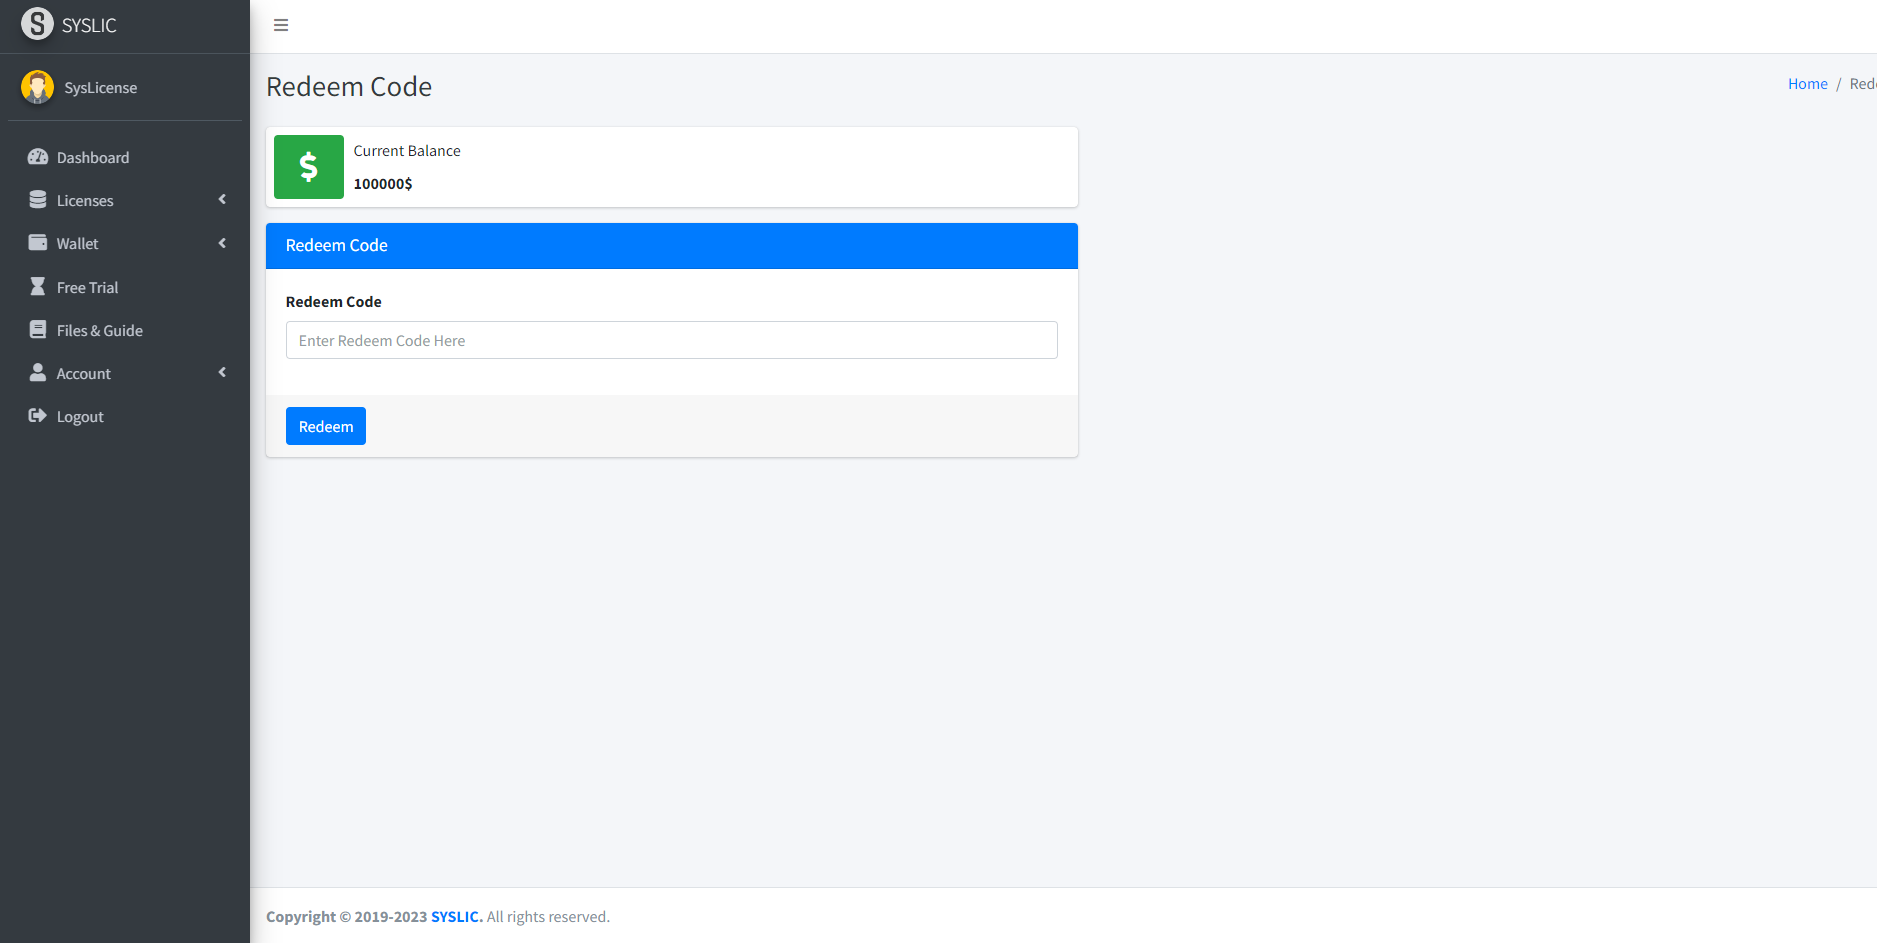Expand the Account submenu chevron
This screenshot has height=943, width=1877.
(222, 373)
